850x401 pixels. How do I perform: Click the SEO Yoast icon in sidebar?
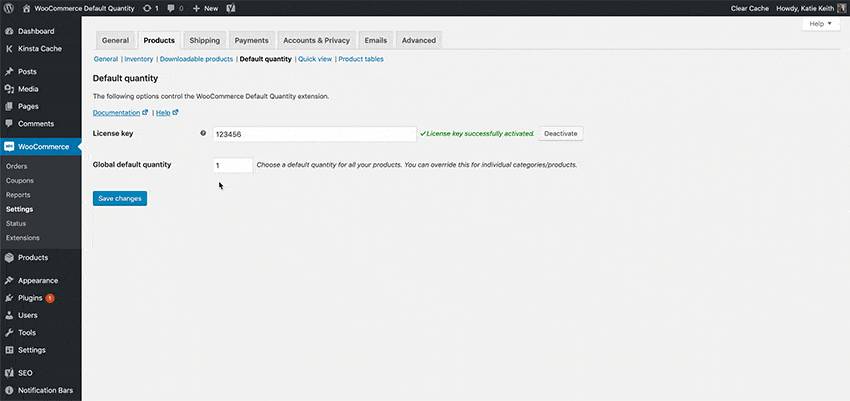9,373
